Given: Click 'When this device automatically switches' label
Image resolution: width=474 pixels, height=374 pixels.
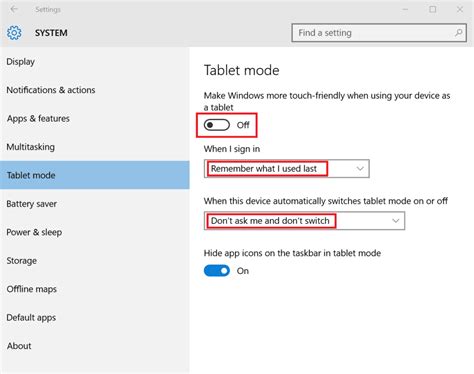Looking at the screenshot, I should point(326,201).
